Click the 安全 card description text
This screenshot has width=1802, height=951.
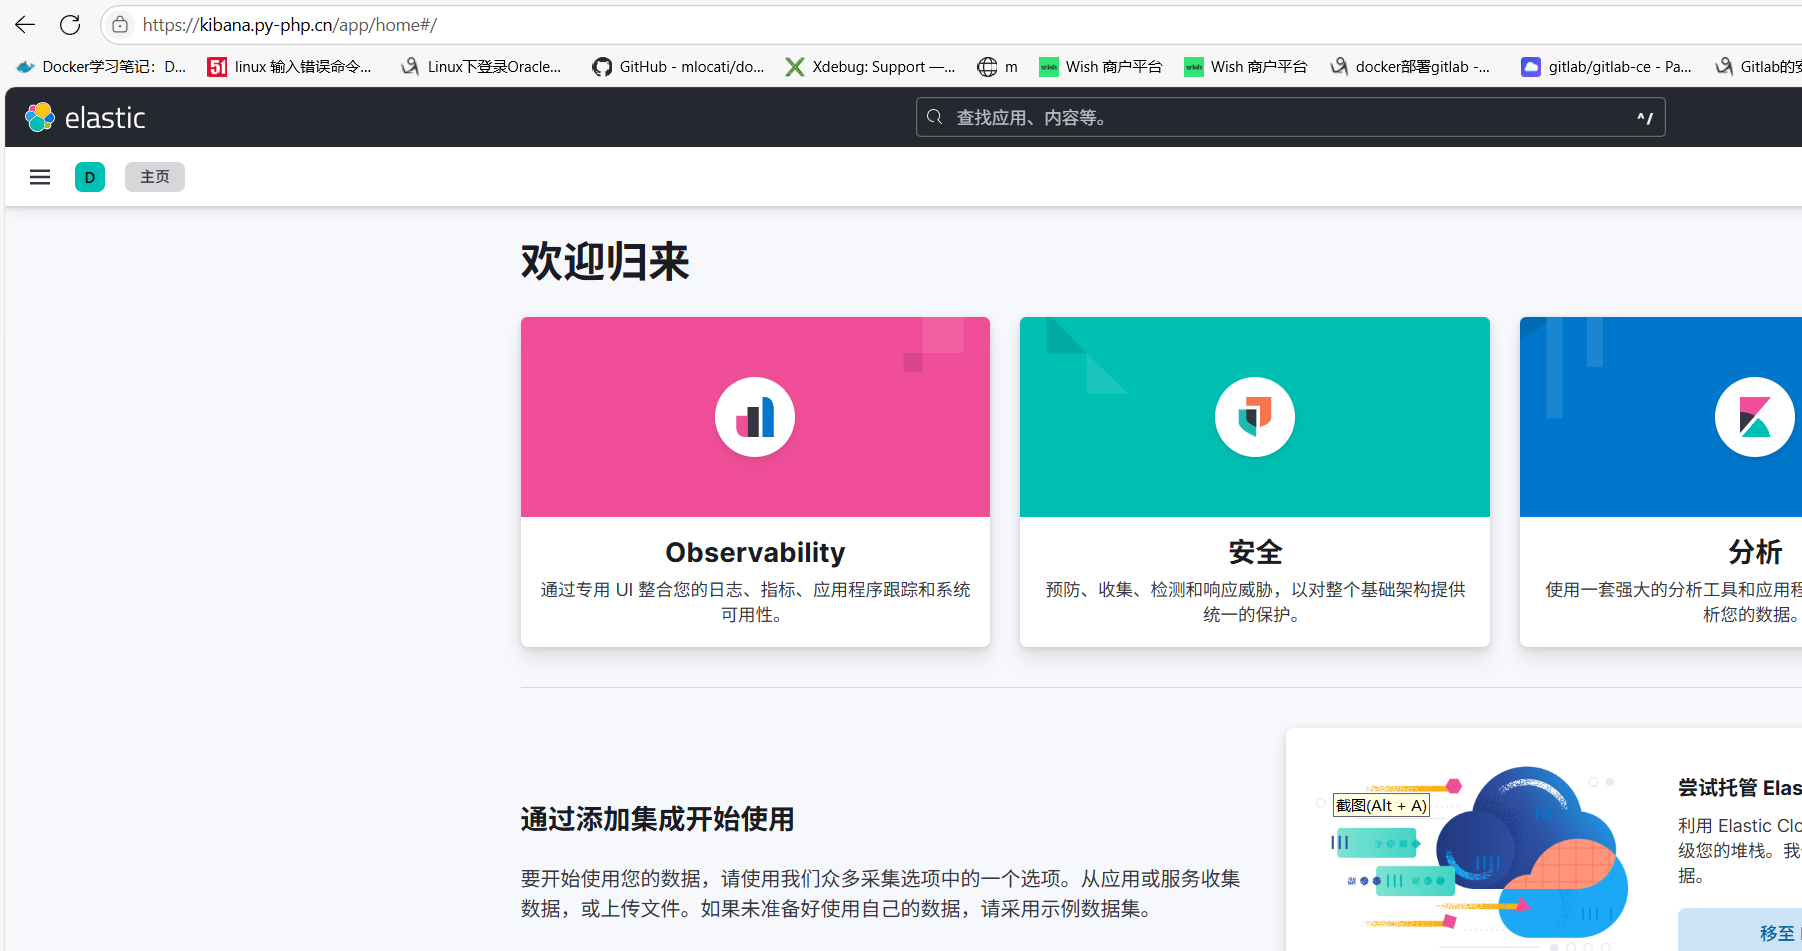[x=1255, y=602]
